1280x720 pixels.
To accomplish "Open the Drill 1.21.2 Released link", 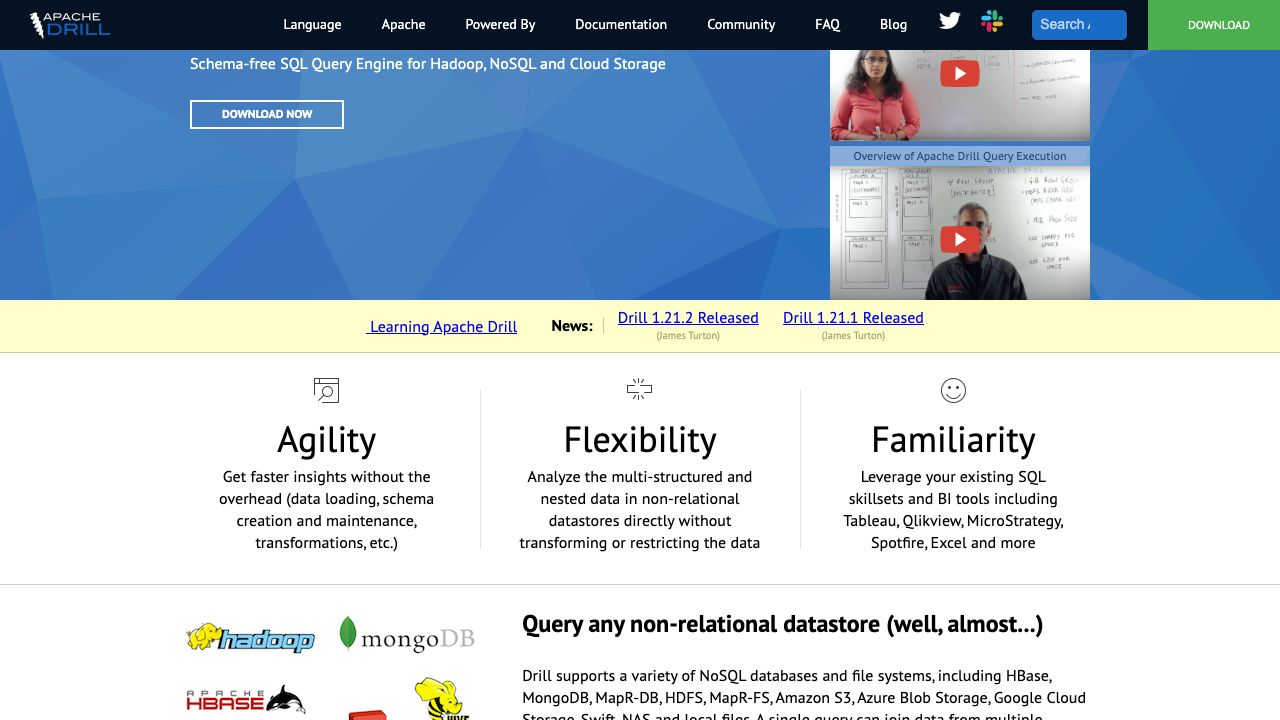I will click(688, 318).
